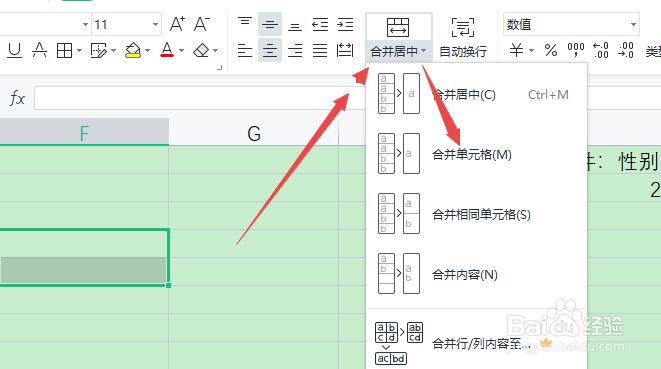This screenshot has width=661, height=369.
Task: Click the 合并居中 merge icon
Action: [x=398, y=27]
